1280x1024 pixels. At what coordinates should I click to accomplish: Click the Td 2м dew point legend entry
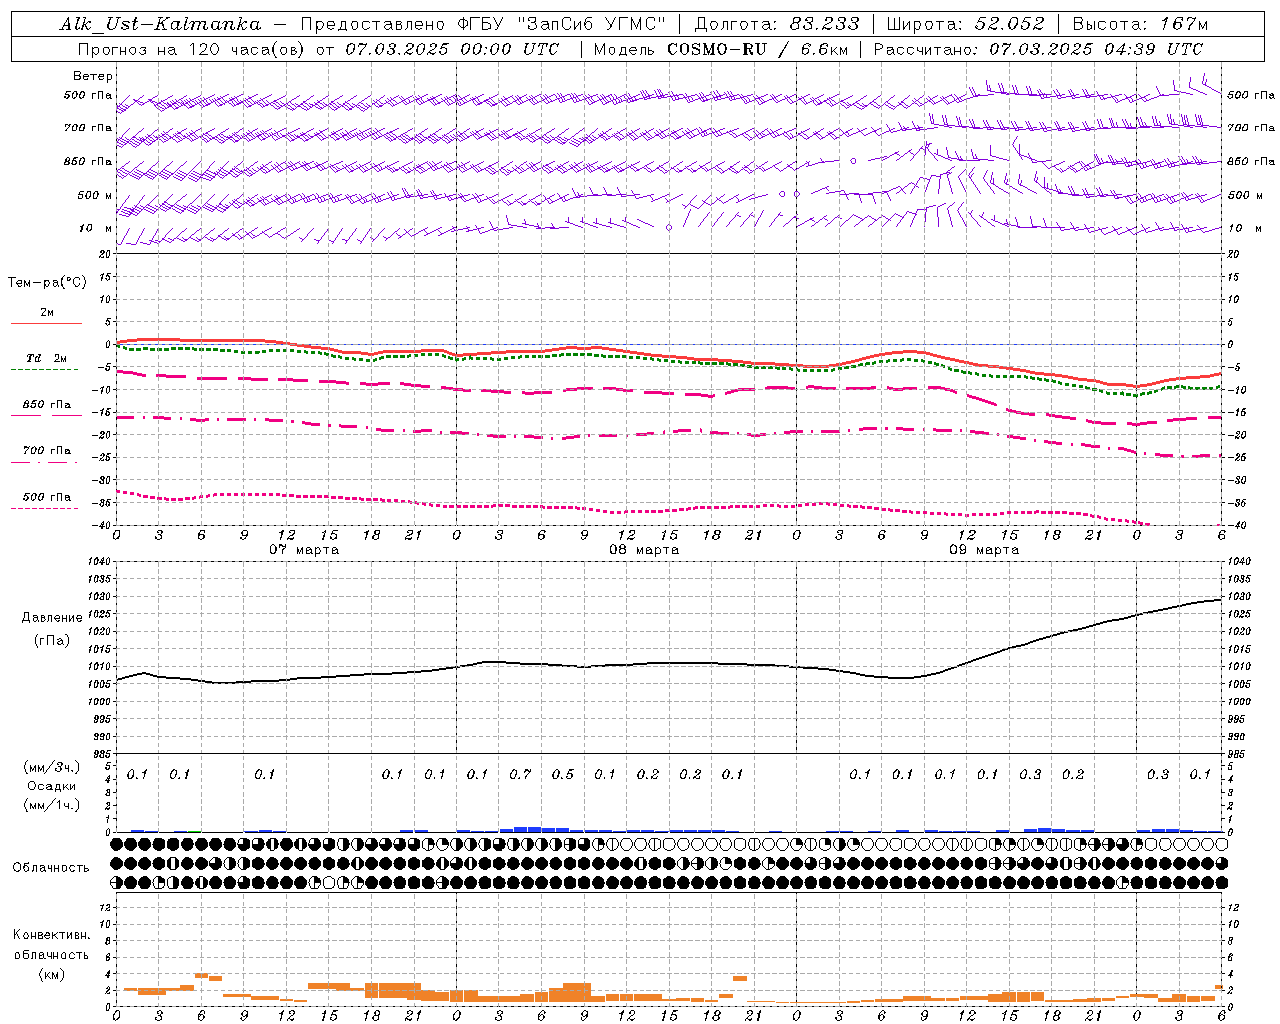47,358
